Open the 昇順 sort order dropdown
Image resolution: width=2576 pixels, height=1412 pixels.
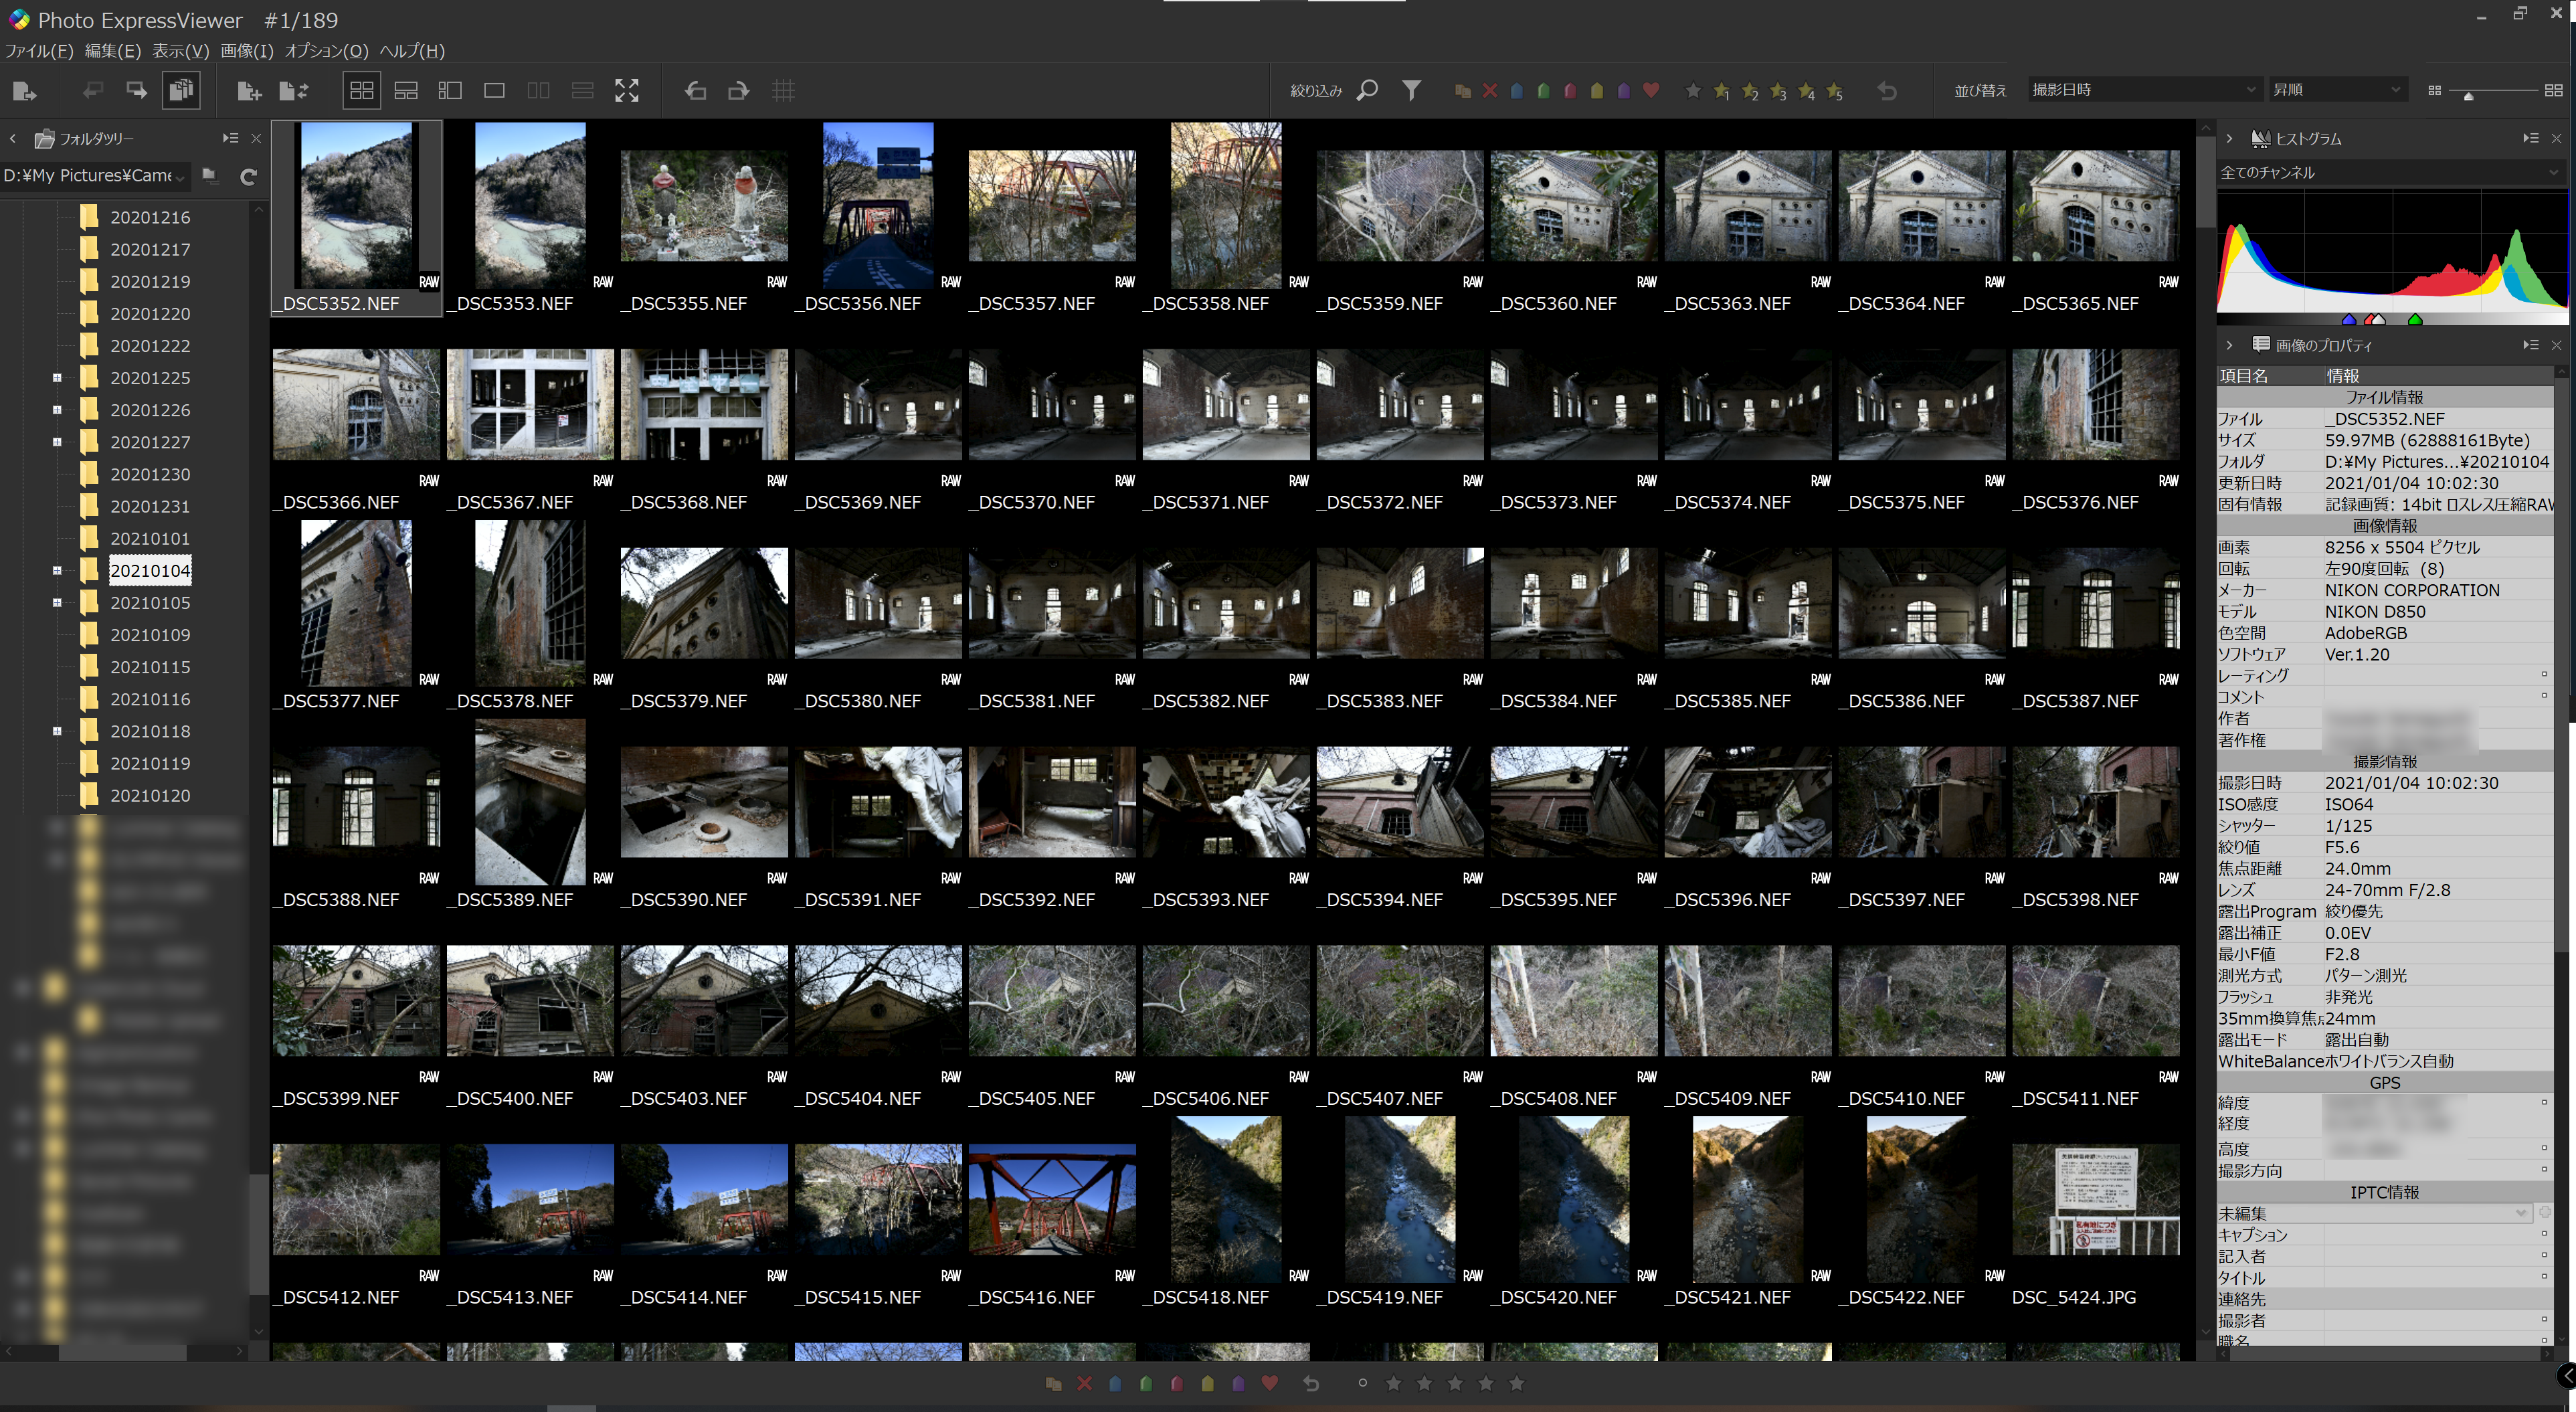pos(2335,90)
